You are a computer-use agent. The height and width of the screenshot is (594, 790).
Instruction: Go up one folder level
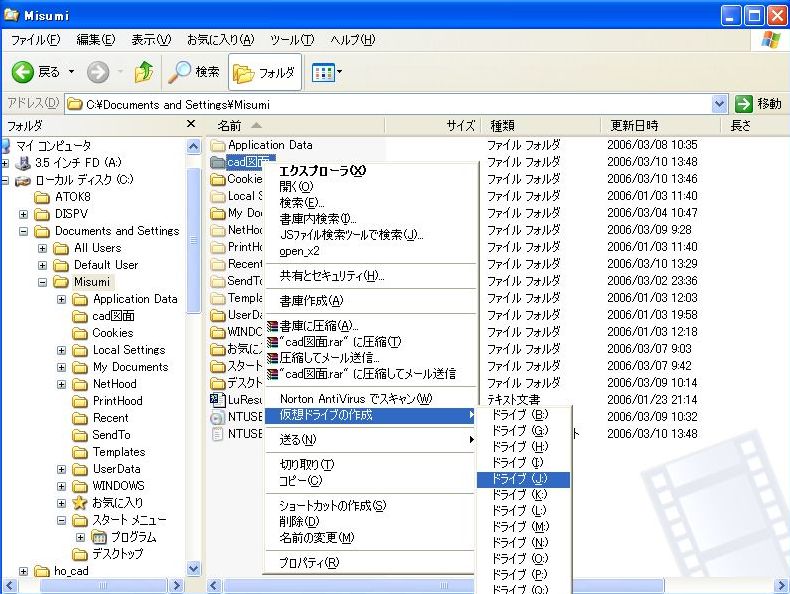pyautogui.click(x=144, y=72)
